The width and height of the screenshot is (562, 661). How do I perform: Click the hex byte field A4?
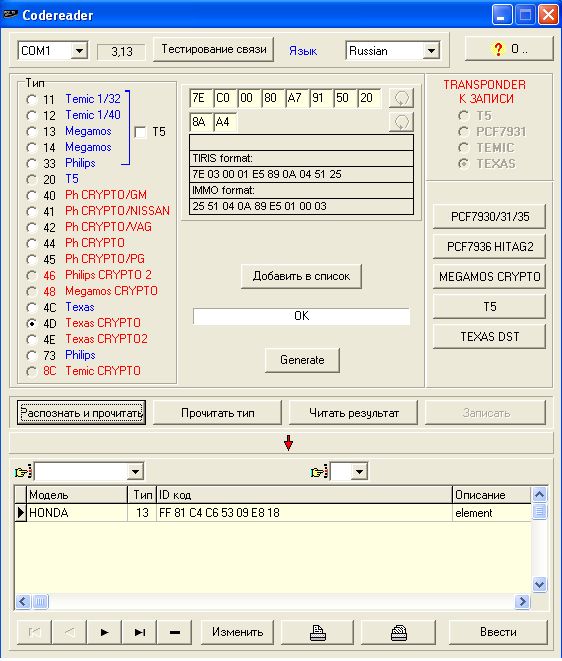[x=225, y=122]
